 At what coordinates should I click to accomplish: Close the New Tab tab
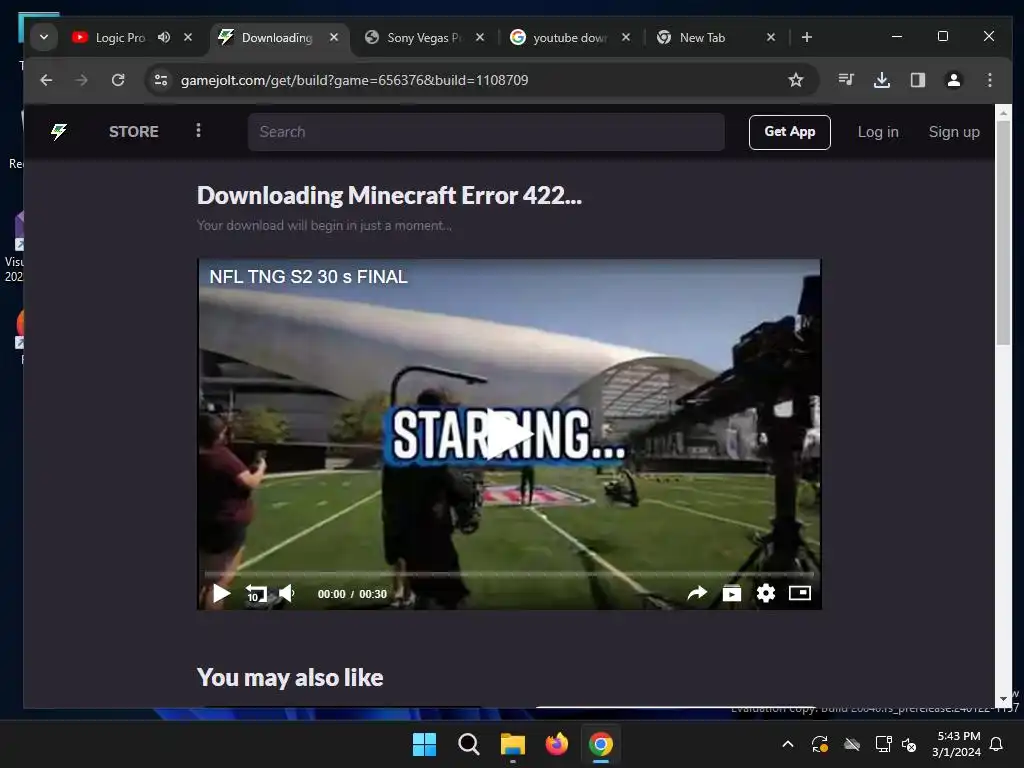click(x=771, y=37)
